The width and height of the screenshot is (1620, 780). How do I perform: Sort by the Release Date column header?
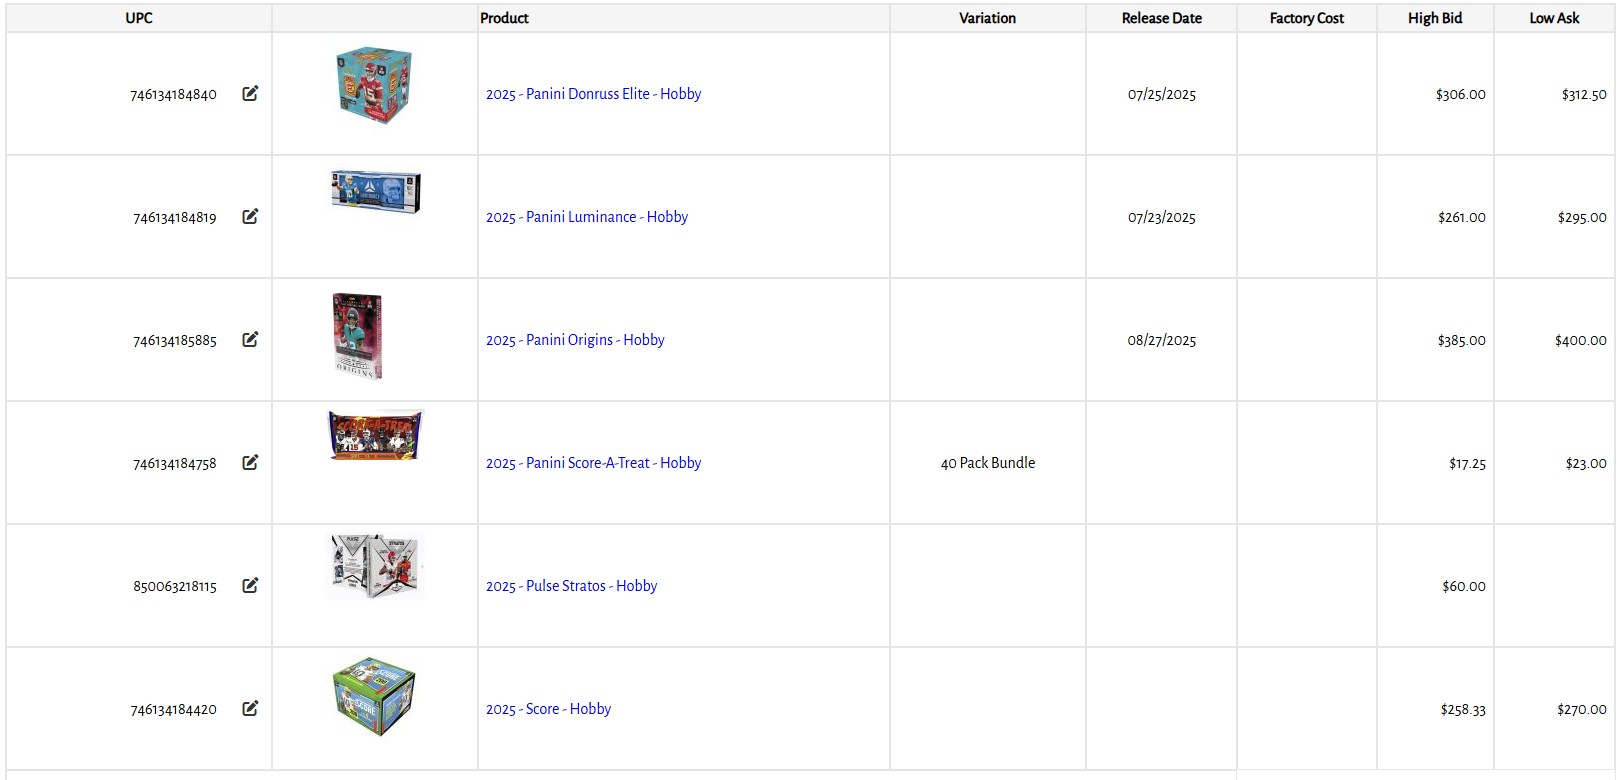click(x=1161, y=18)
